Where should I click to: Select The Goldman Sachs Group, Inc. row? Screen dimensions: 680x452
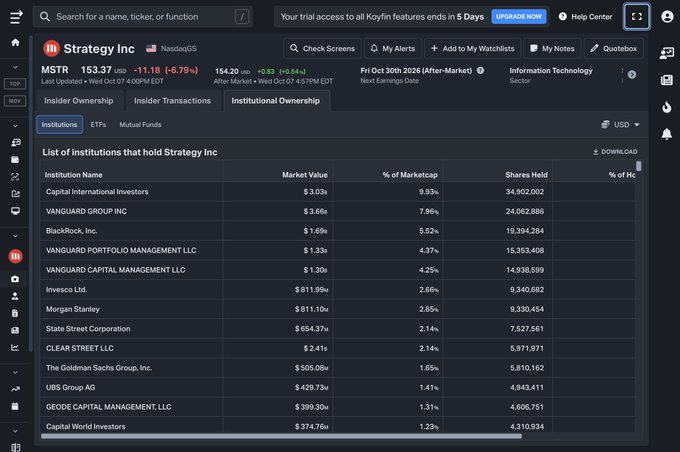(x=338, y=368)
